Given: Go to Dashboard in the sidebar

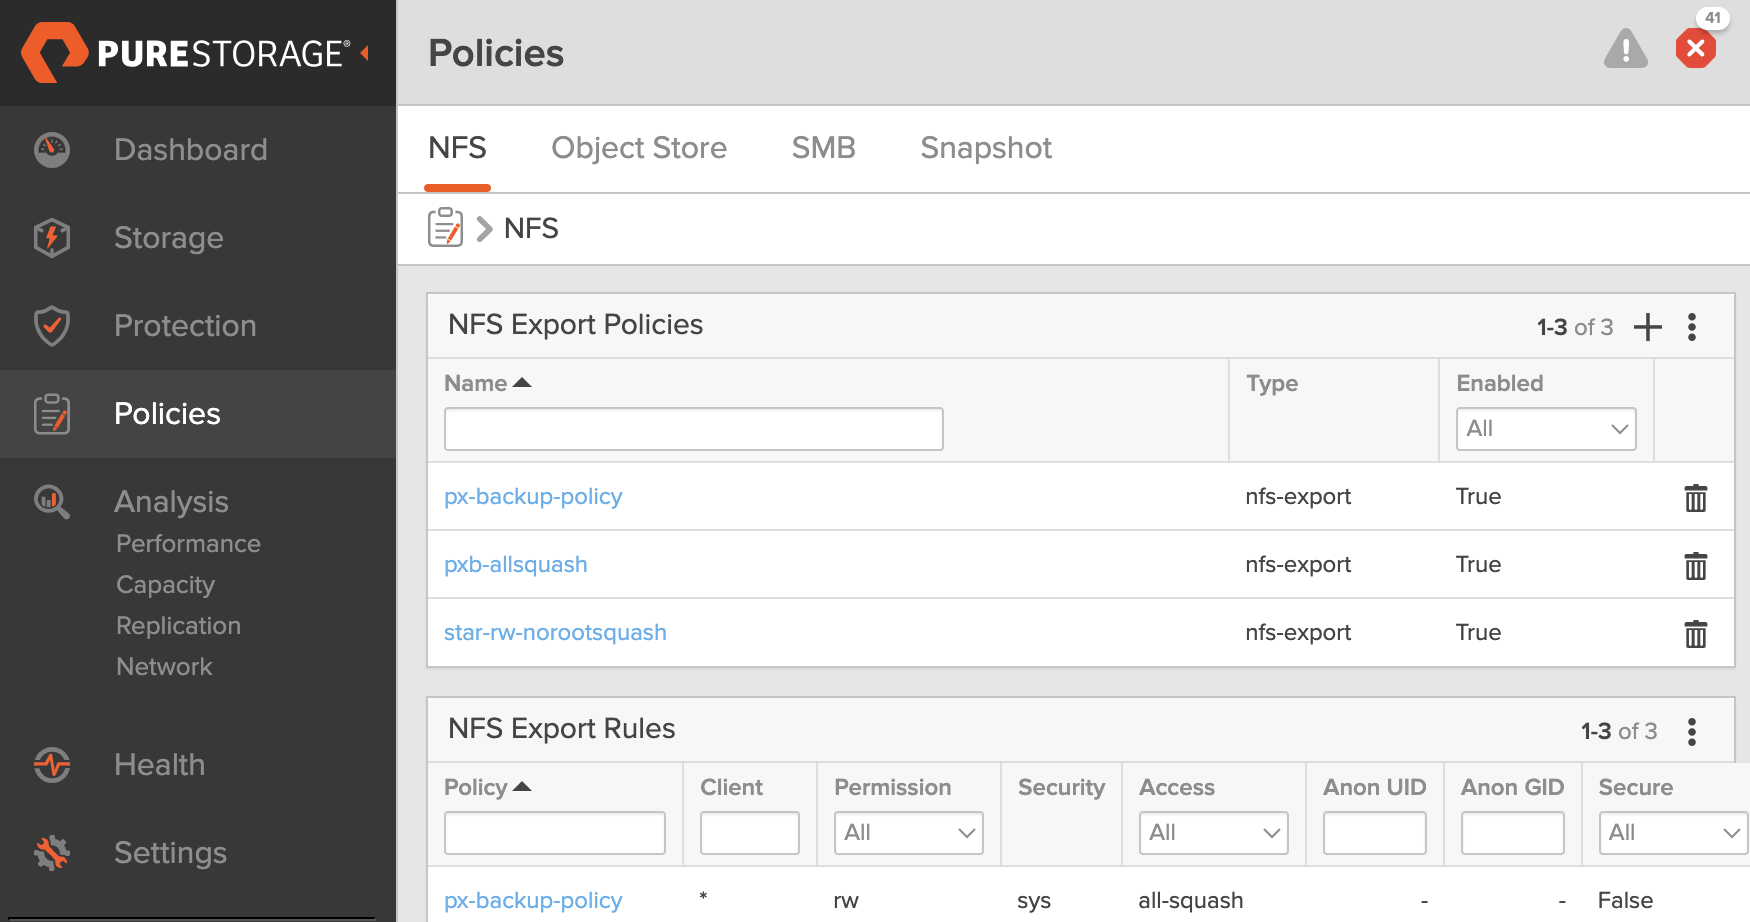Looking at the screenshot, I should pyautogui.click(x=190, y=150).
